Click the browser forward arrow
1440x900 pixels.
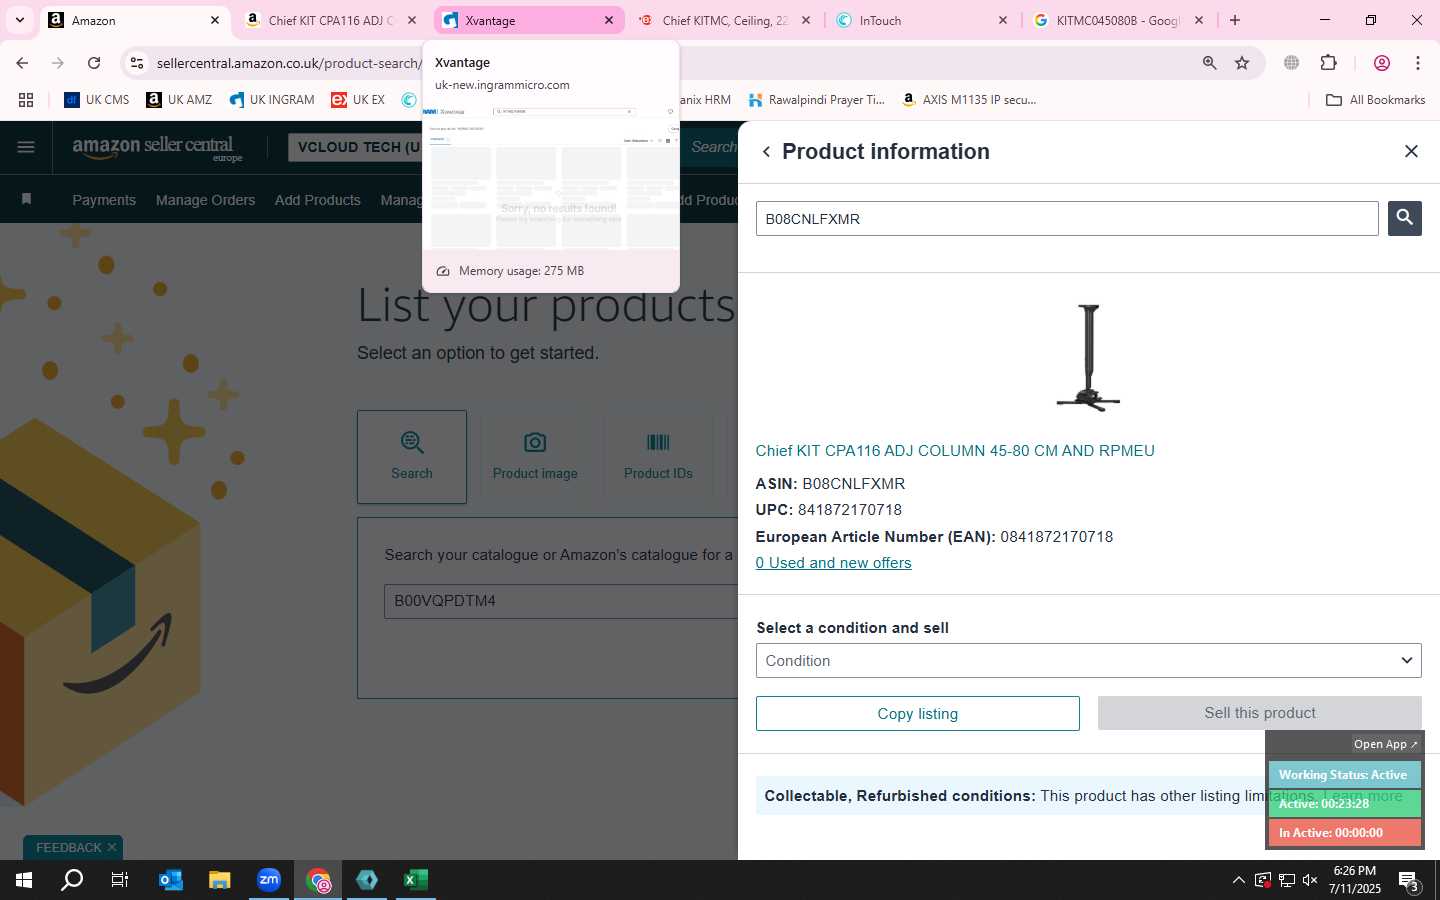point(58,63)
